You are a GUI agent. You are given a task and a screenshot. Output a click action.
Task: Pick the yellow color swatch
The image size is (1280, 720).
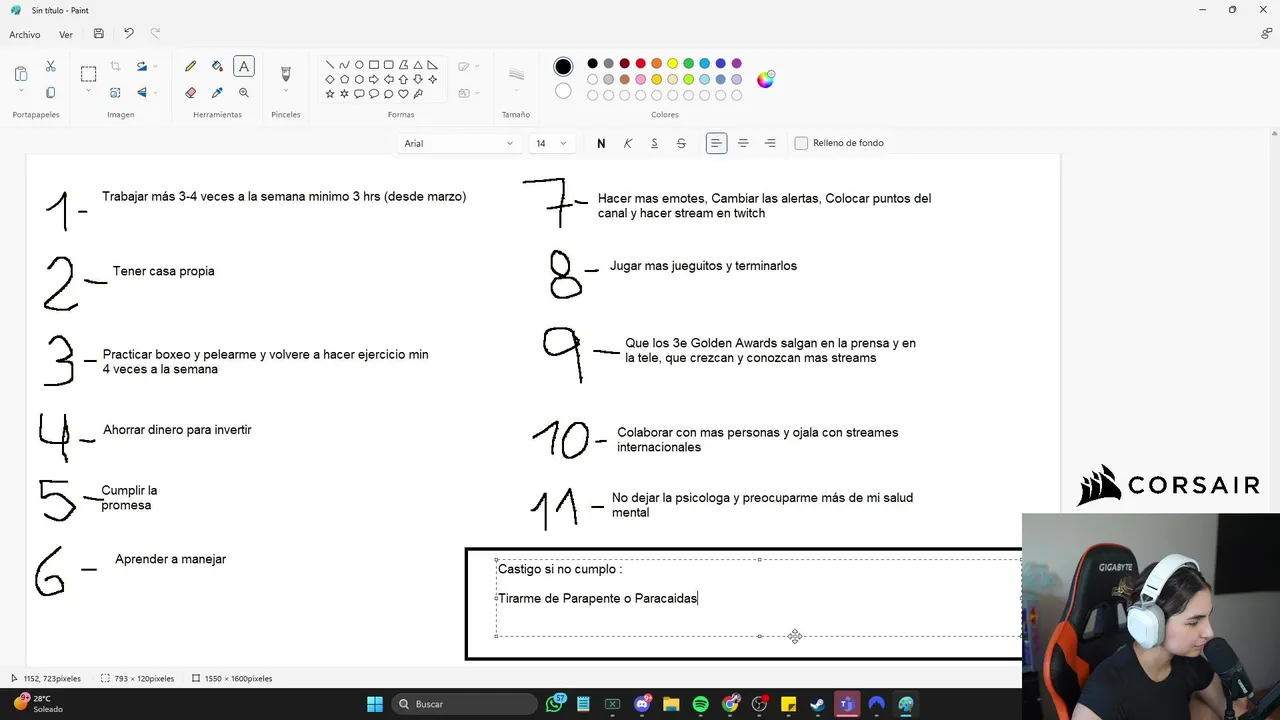(x=673, y=64)
